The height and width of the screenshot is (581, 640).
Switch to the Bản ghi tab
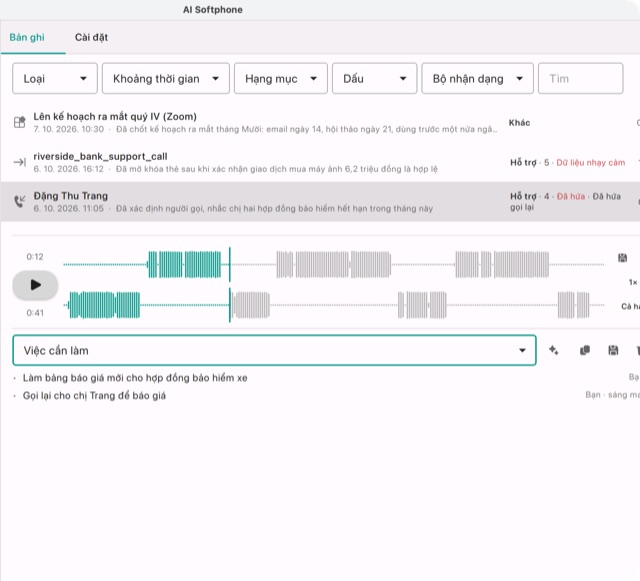tap(27, 38)
